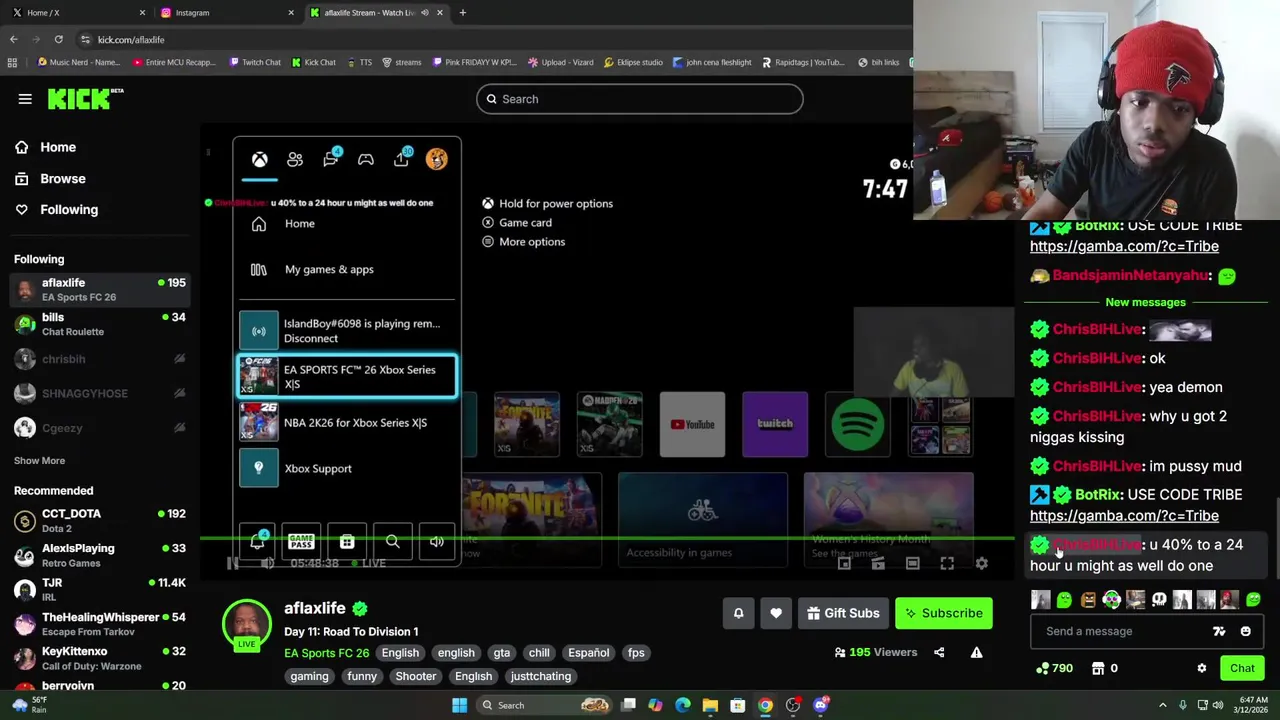This screenshot has height=720, width=1280.
Task: Click the Gift Subs button
Action: pos(843,613)
